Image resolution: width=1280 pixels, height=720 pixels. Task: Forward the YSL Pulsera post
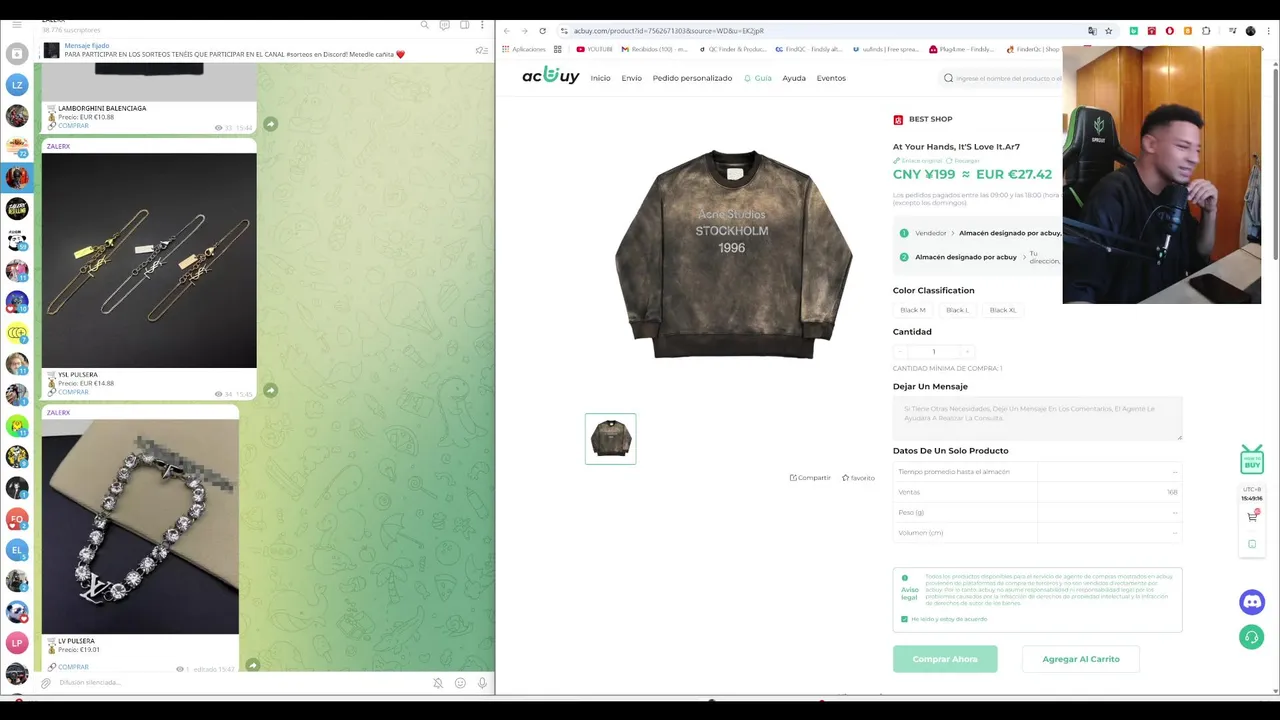[x=271, y=390]
